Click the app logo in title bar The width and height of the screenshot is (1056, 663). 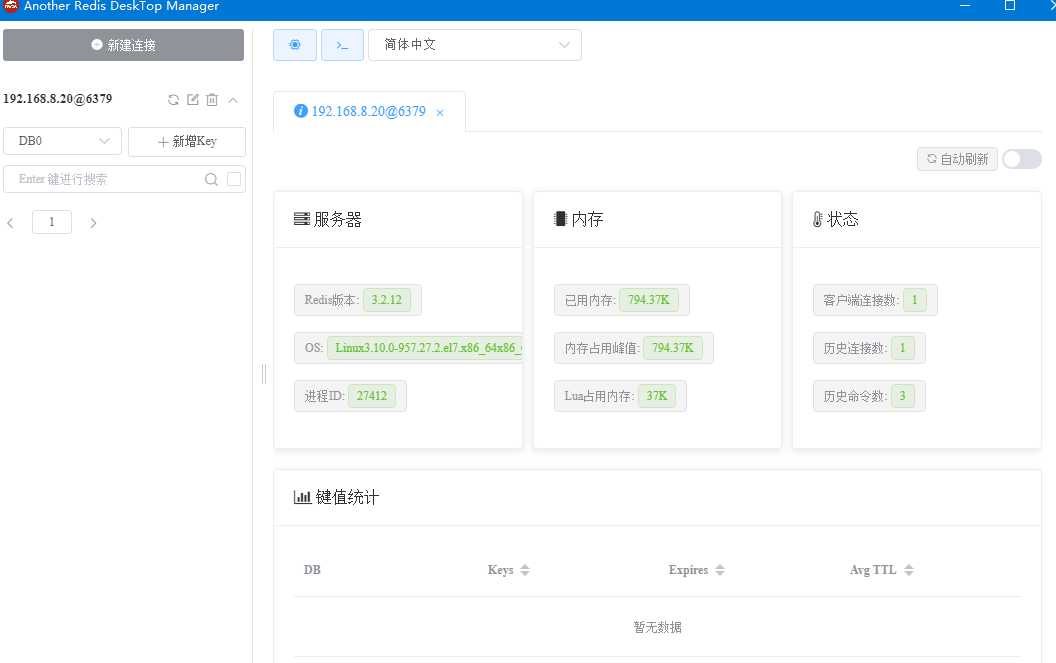pyautogui.click(x=11, y=6)
